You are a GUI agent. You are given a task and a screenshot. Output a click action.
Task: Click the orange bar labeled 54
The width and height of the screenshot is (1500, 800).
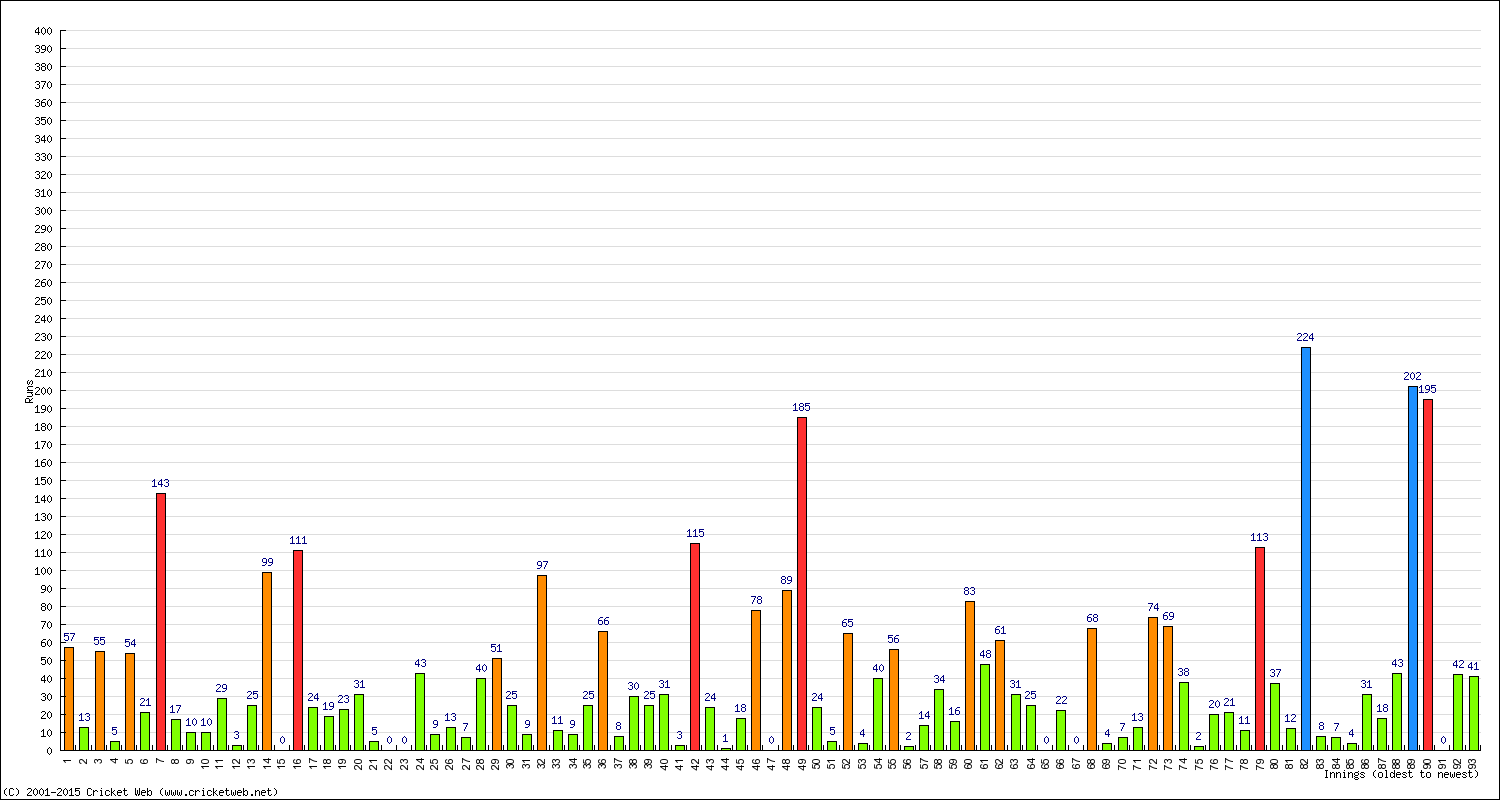[x=129, y=701]
